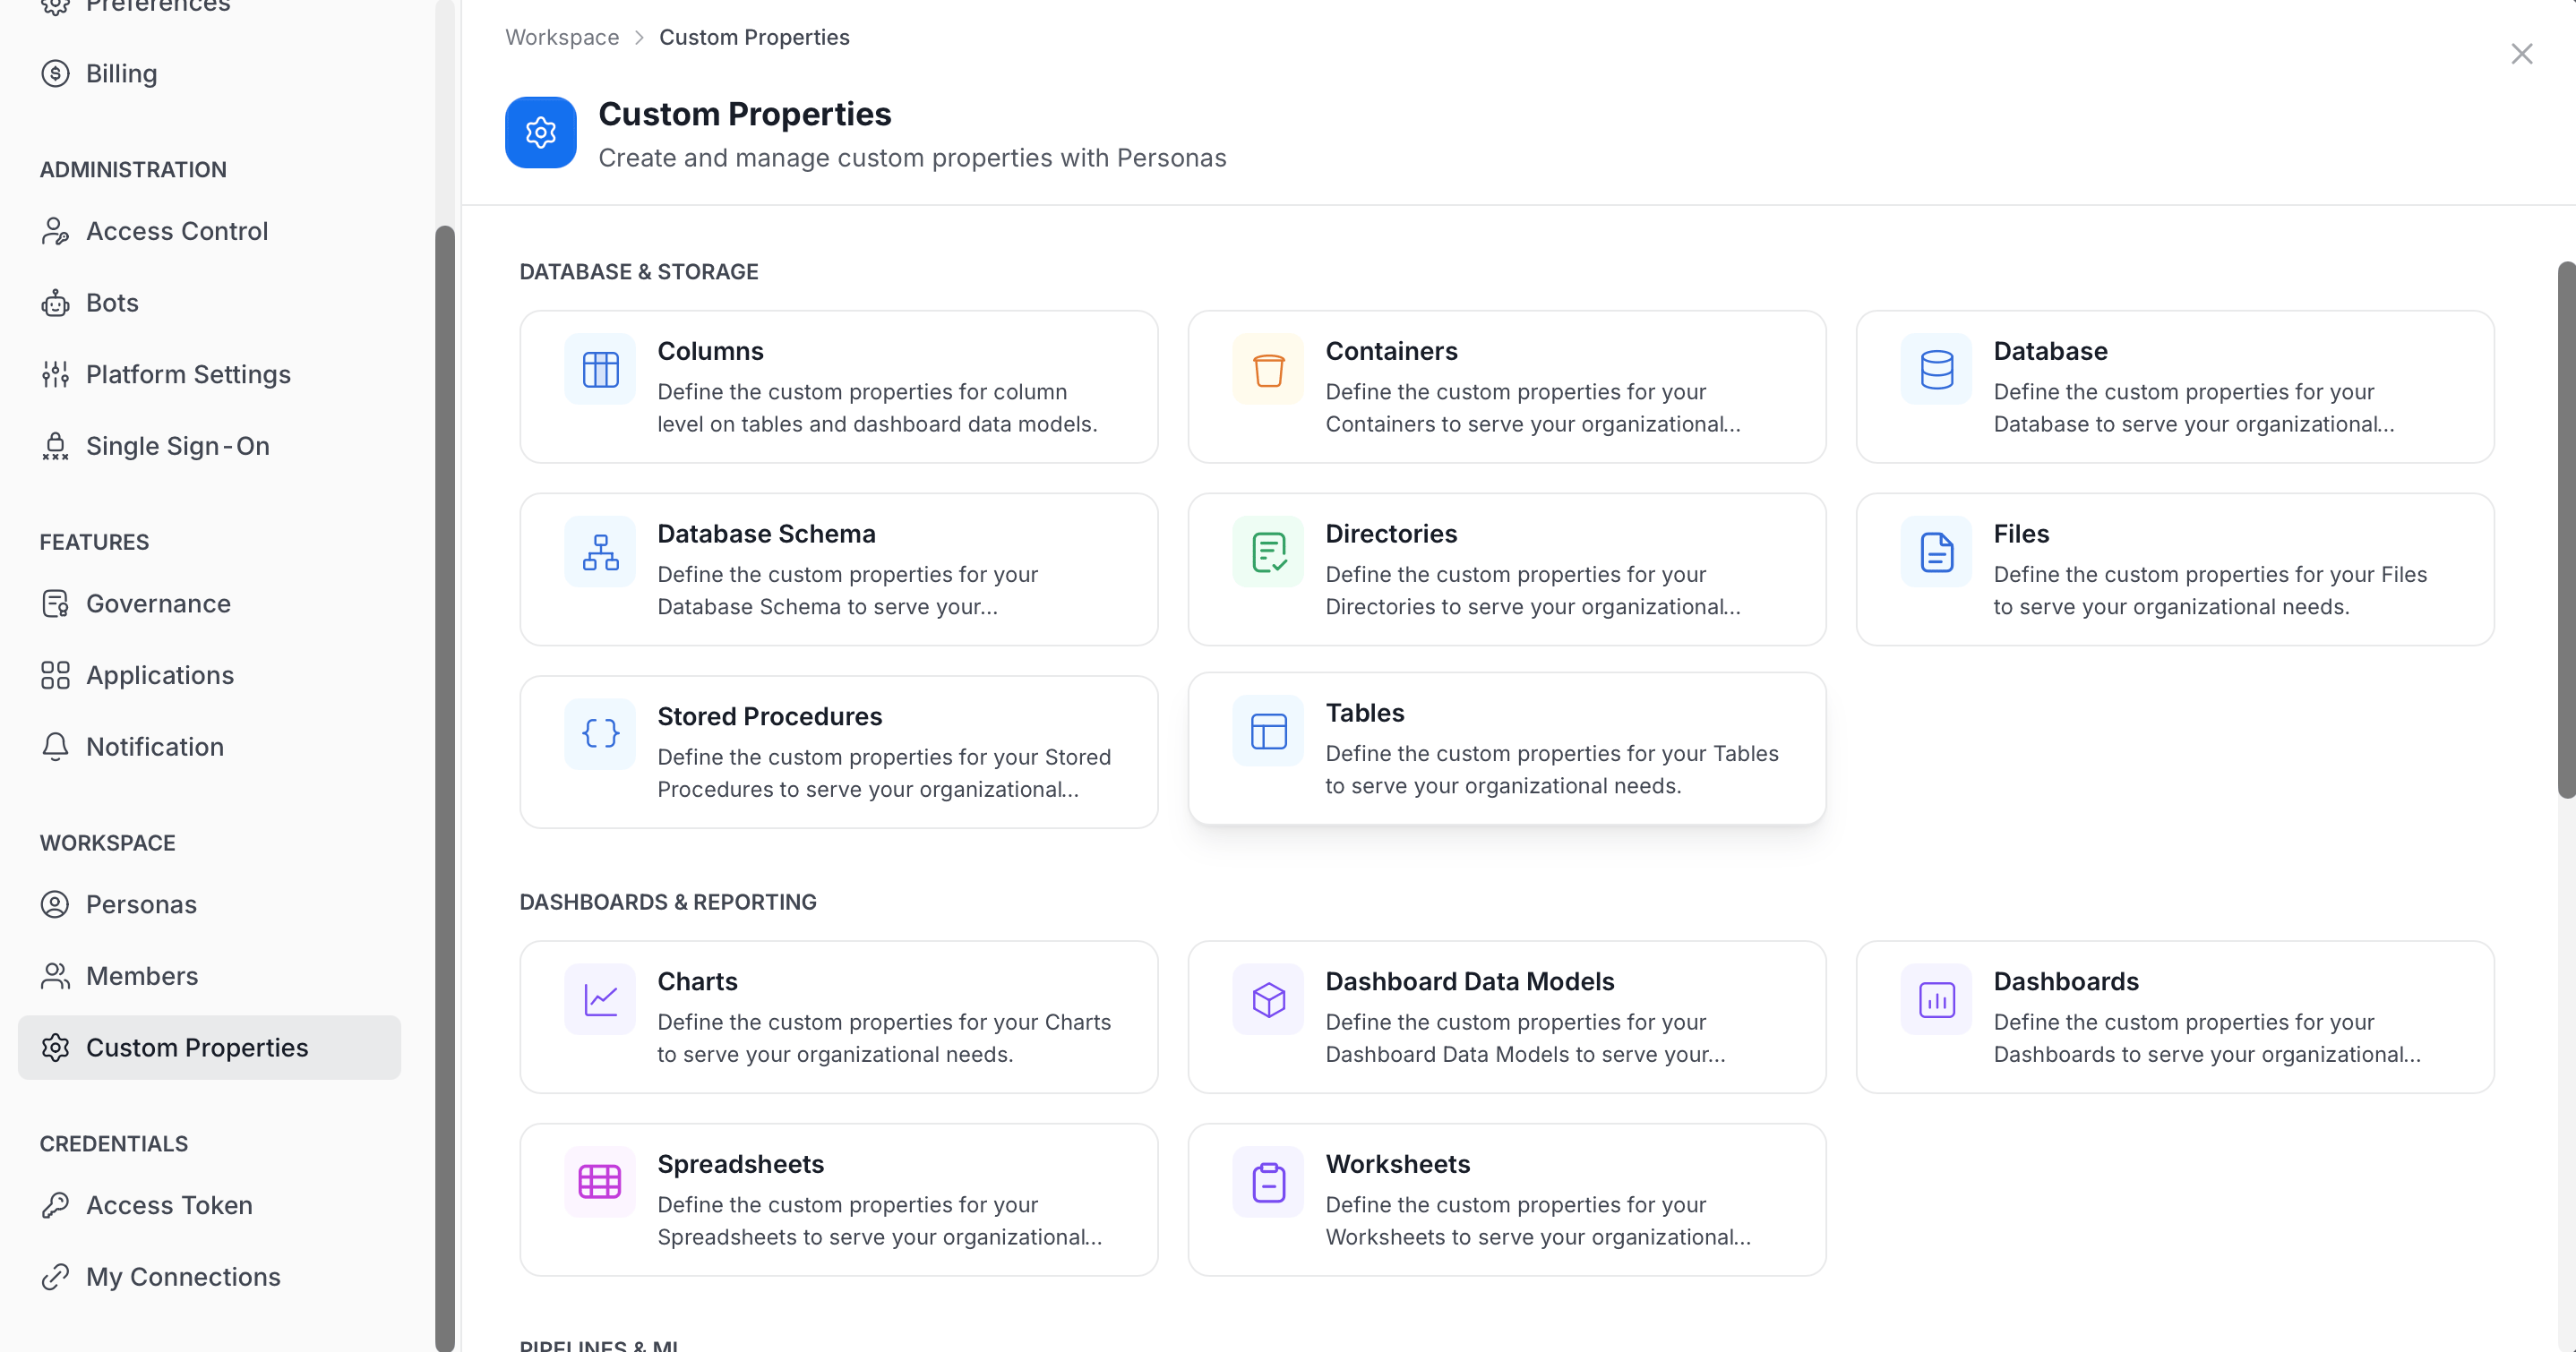Click the Custom Properties breadcrumb item
Screen dimensions: 2576x1352
click(x=754, y=37)
